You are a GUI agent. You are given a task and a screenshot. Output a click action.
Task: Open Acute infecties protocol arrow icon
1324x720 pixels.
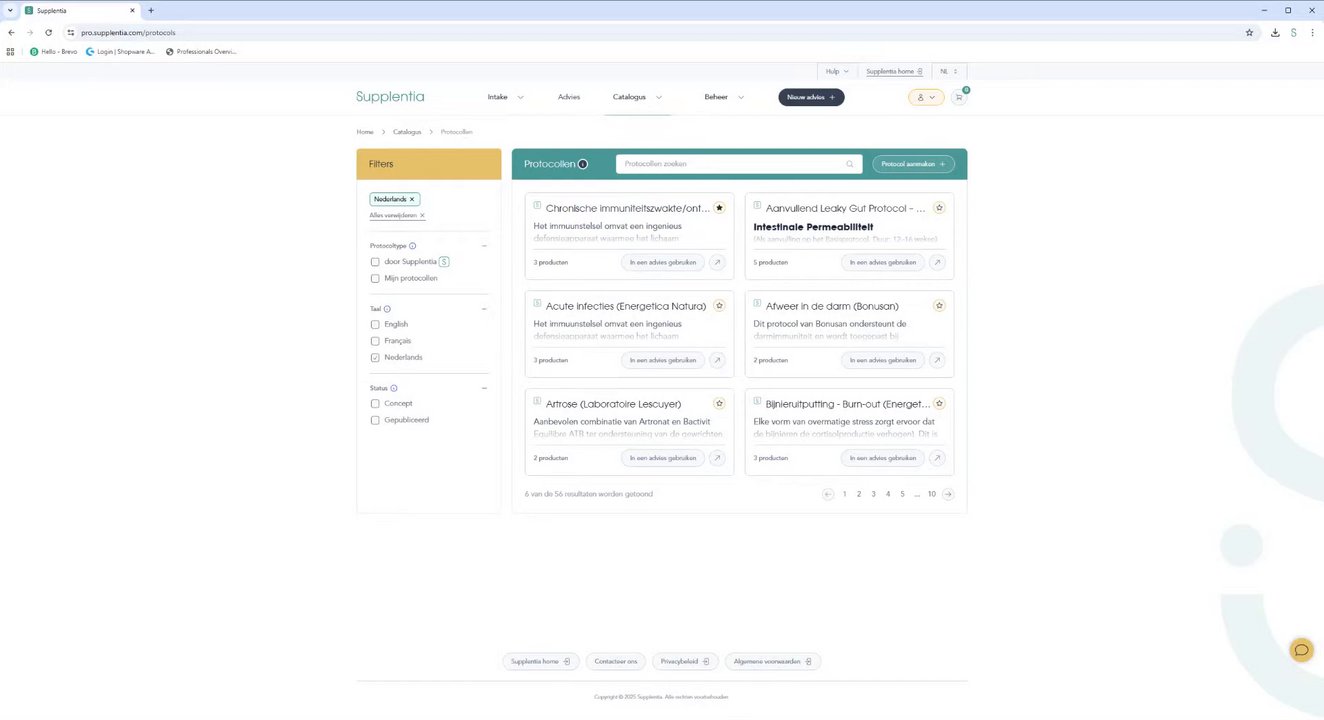[717, 360]
